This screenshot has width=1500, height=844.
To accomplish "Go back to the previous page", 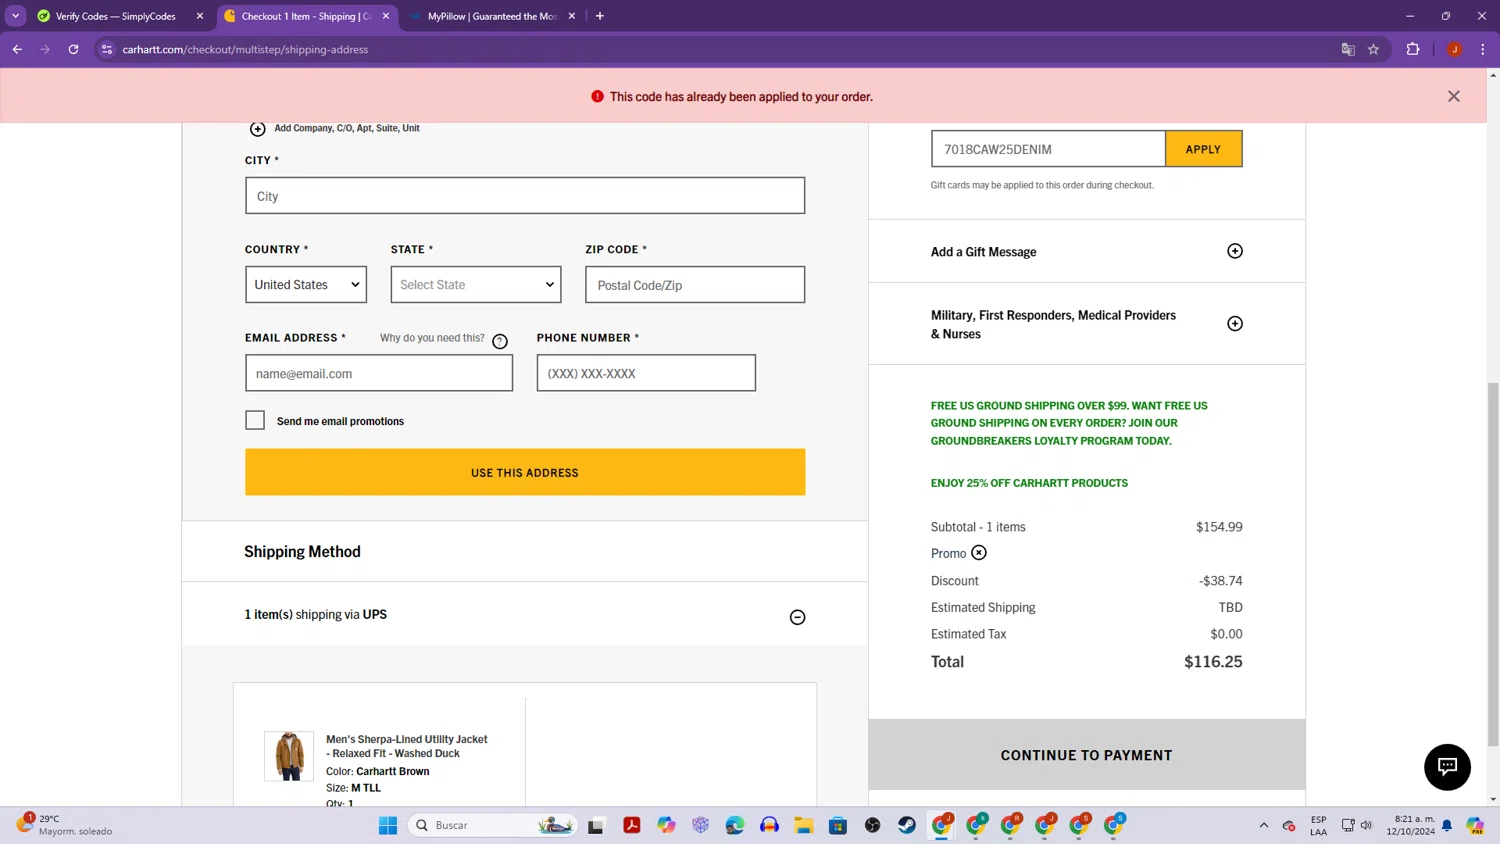I will coord(17,49).
